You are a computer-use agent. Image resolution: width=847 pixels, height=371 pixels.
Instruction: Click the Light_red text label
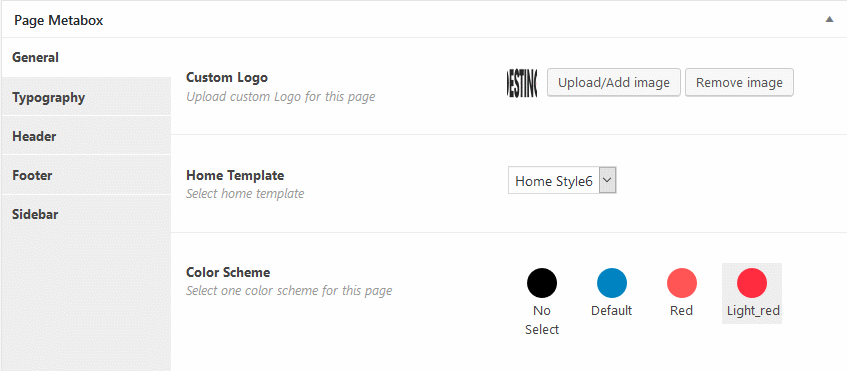[x=752, y=311]
